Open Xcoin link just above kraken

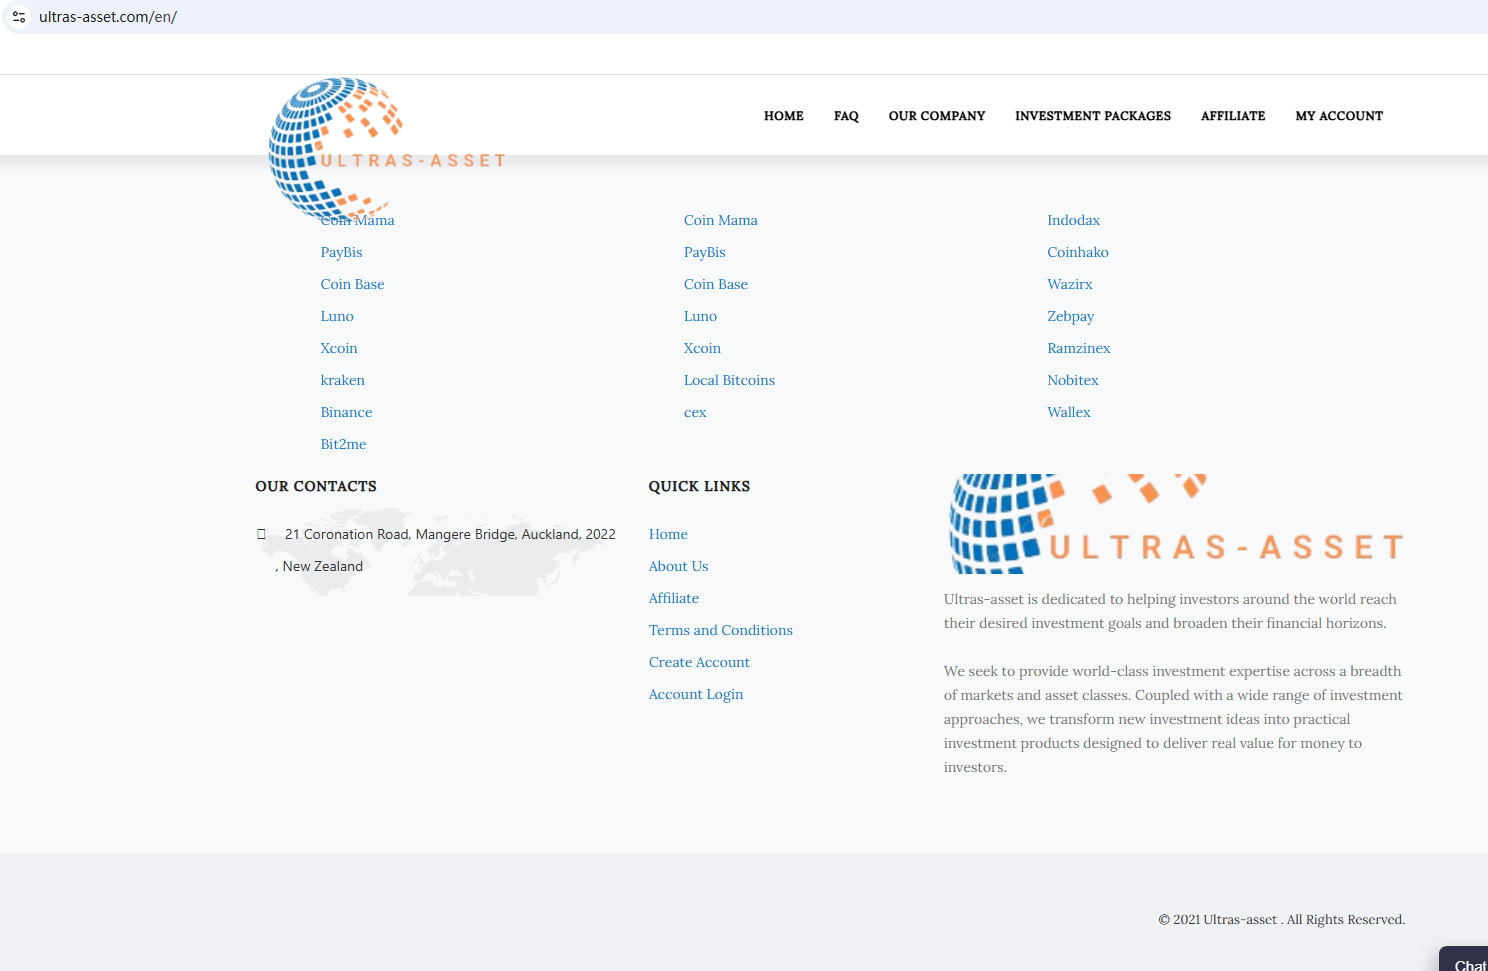coord(339,348)
